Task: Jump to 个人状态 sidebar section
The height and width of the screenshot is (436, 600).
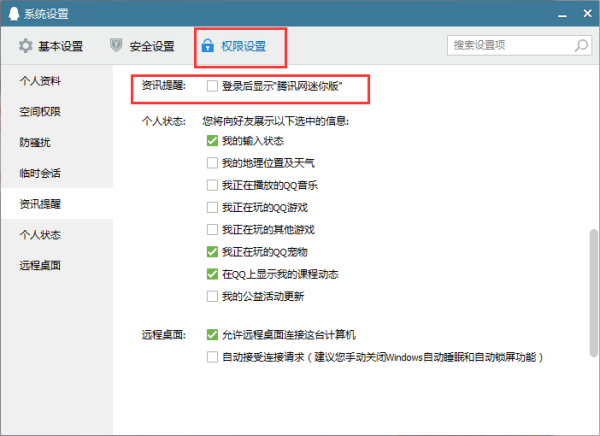Action: (40, 235)
